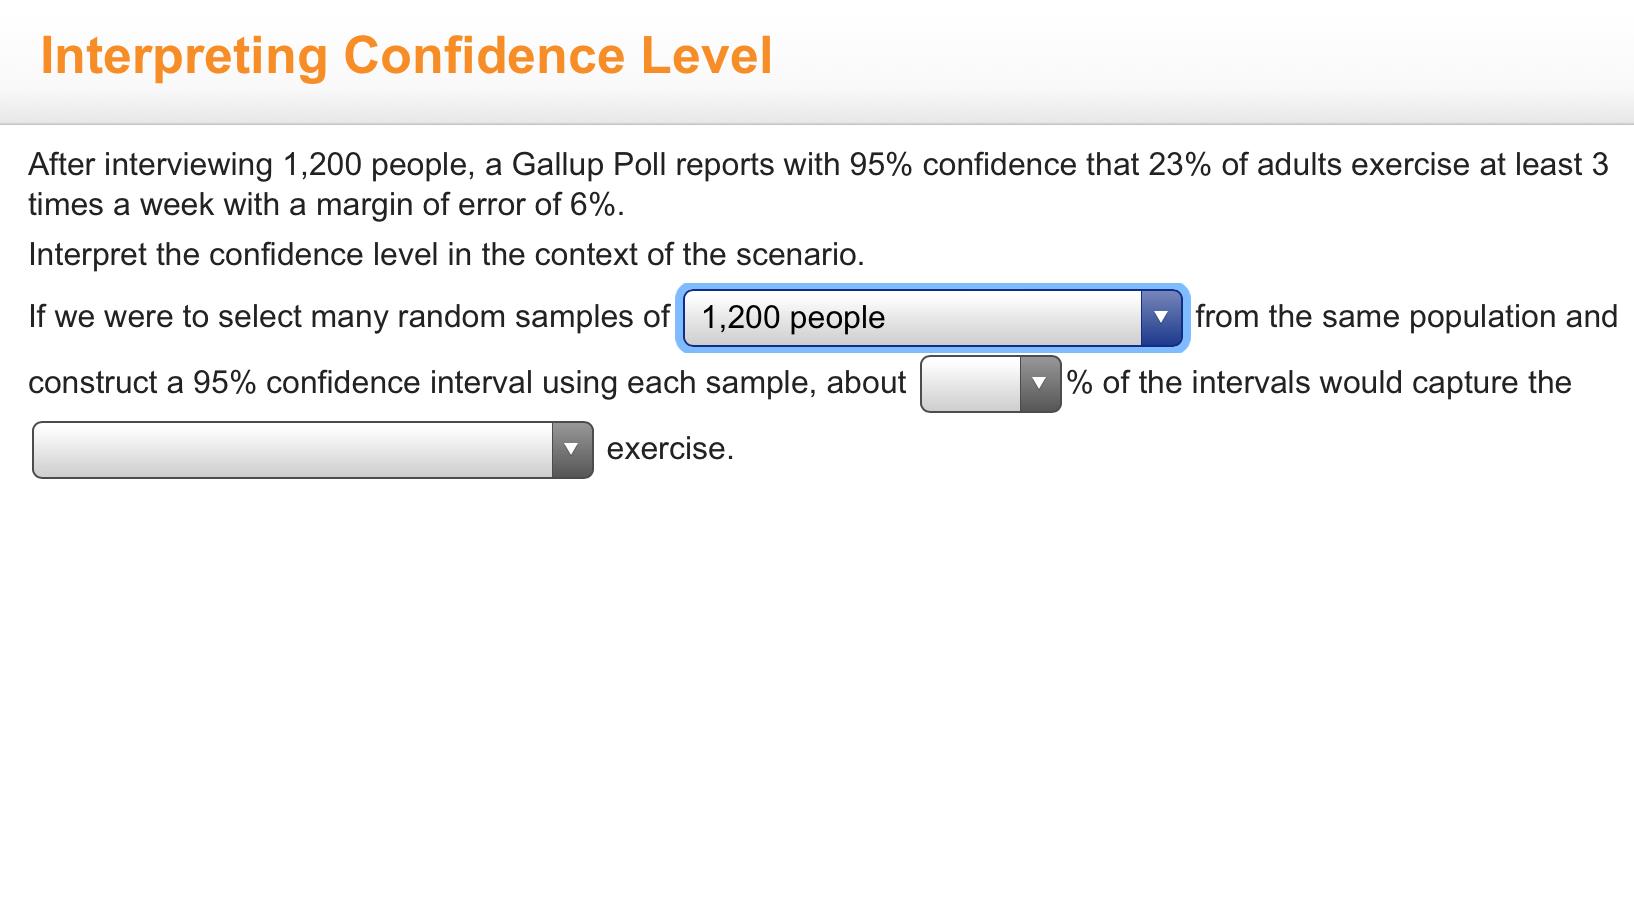The height and width of the screenshot is (909, 1634).
Task: Click the arrow on the '1,200 people' dropdown
Action: (1161, 317)
